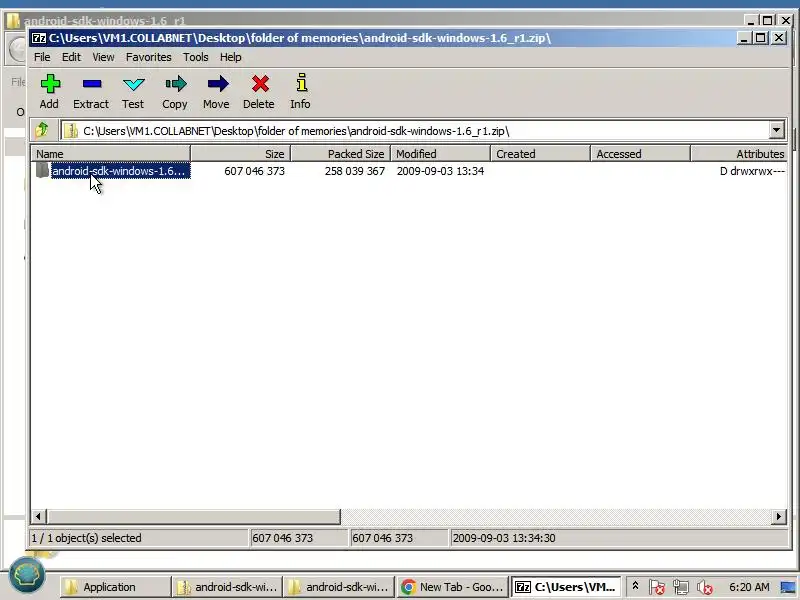The image size is (800, 600).
Task: Open the Info properties icon
Action: click(302, 83)
